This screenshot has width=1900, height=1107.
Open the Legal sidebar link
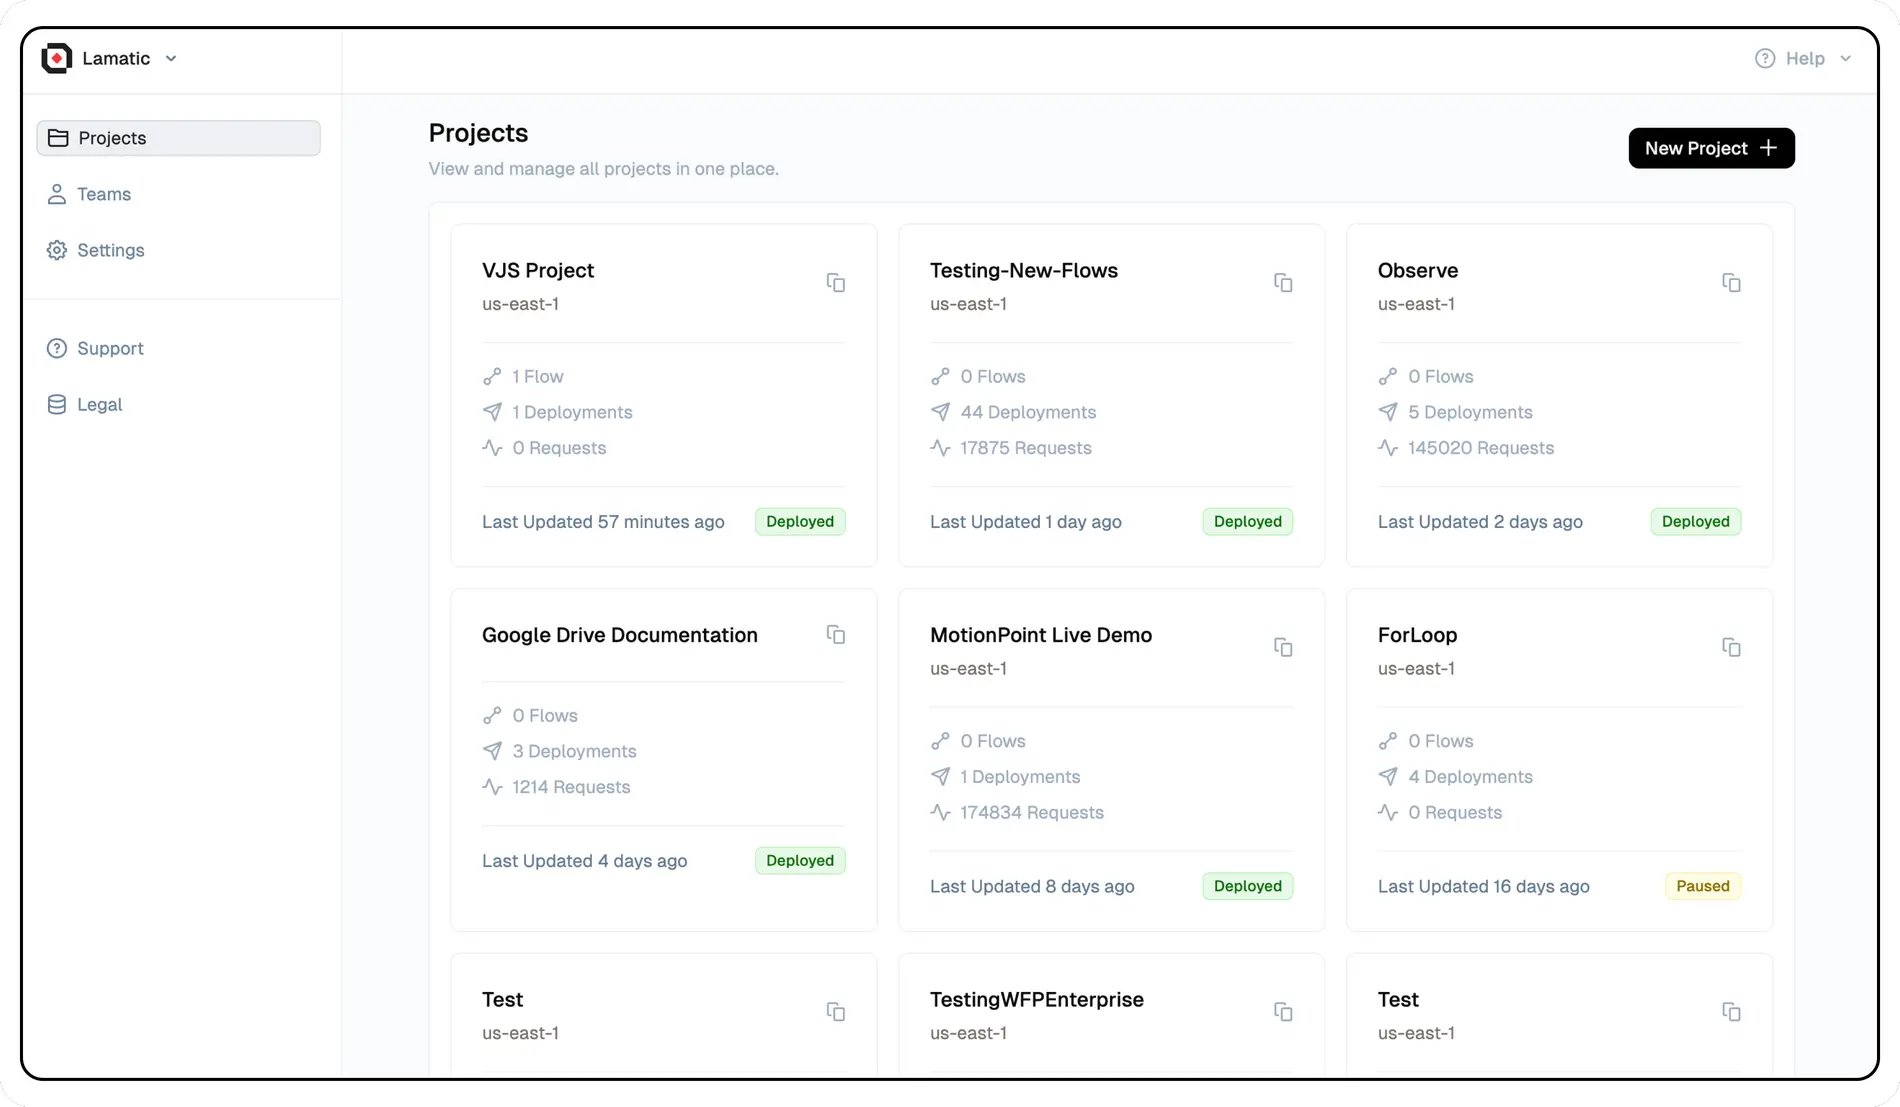(x=99, y=404)
